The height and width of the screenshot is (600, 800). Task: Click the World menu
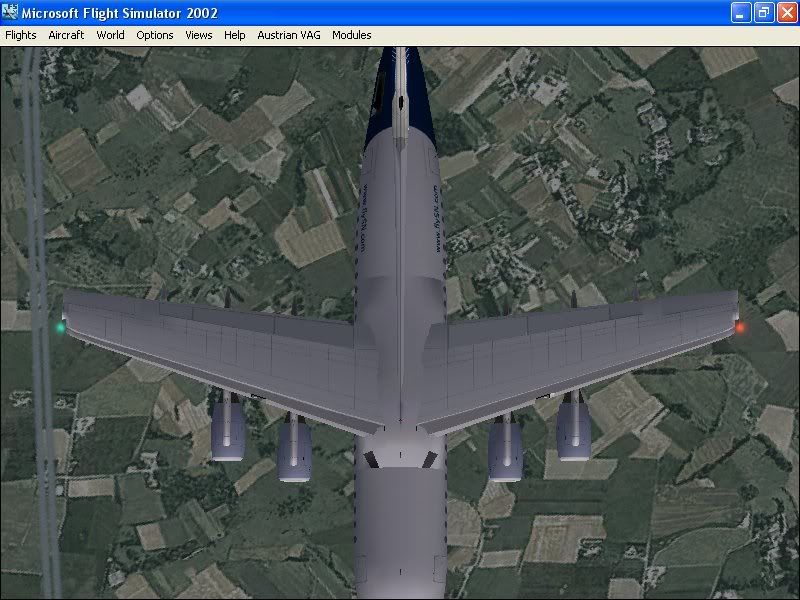(x=110, y=35)
